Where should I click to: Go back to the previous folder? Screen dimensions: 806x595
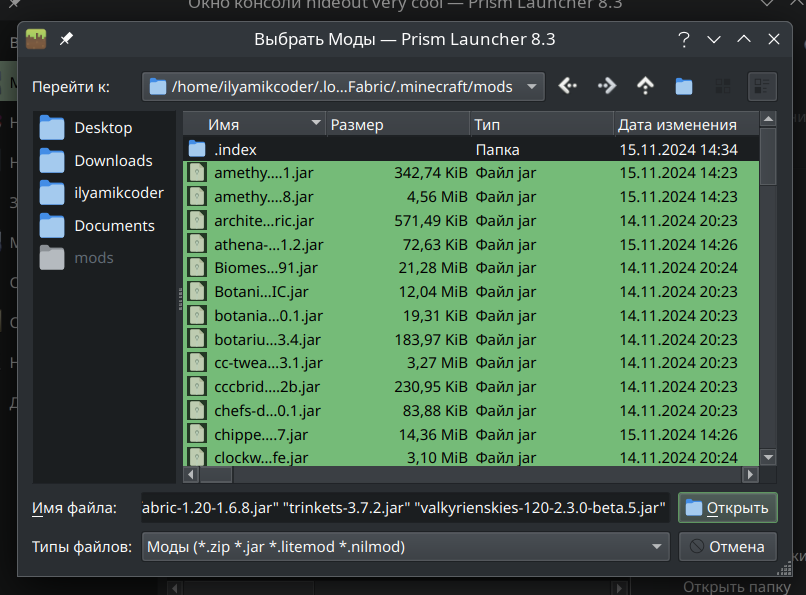(x=568, y=87)
